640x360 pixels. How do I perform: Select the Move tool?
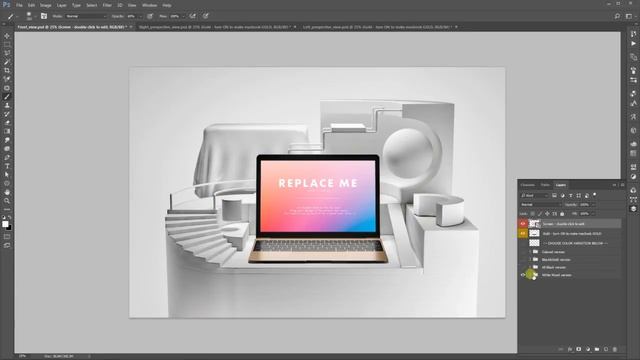point(7,36)
